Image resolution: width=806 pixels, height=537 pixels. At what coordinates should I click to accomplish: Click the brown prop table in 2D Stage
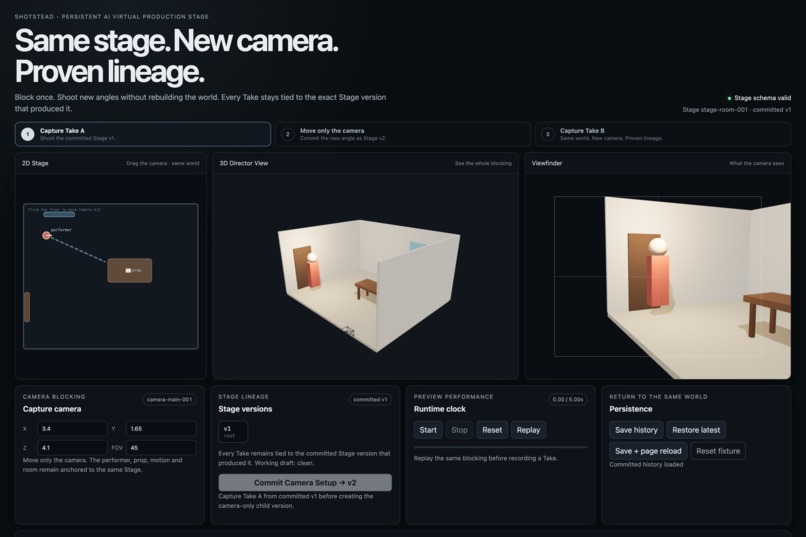click(130, 270)
